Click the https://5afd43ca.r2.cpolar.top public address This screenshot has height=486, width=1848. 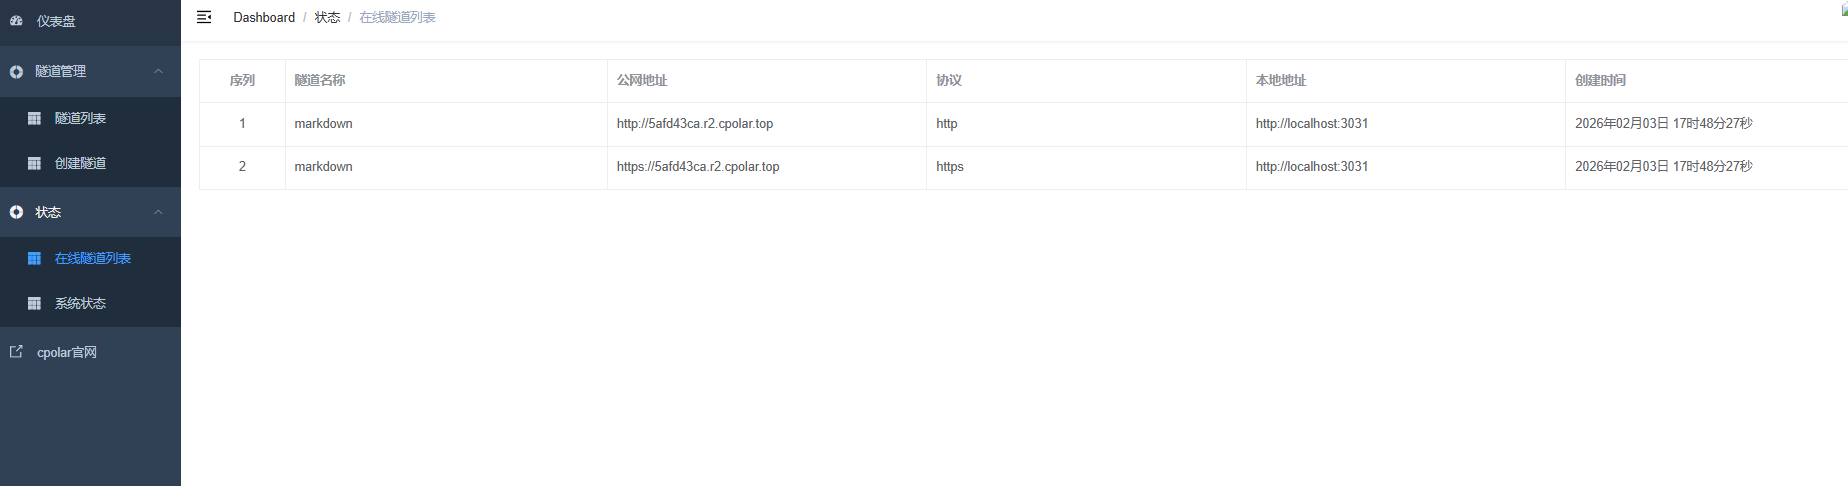(698, 167)
